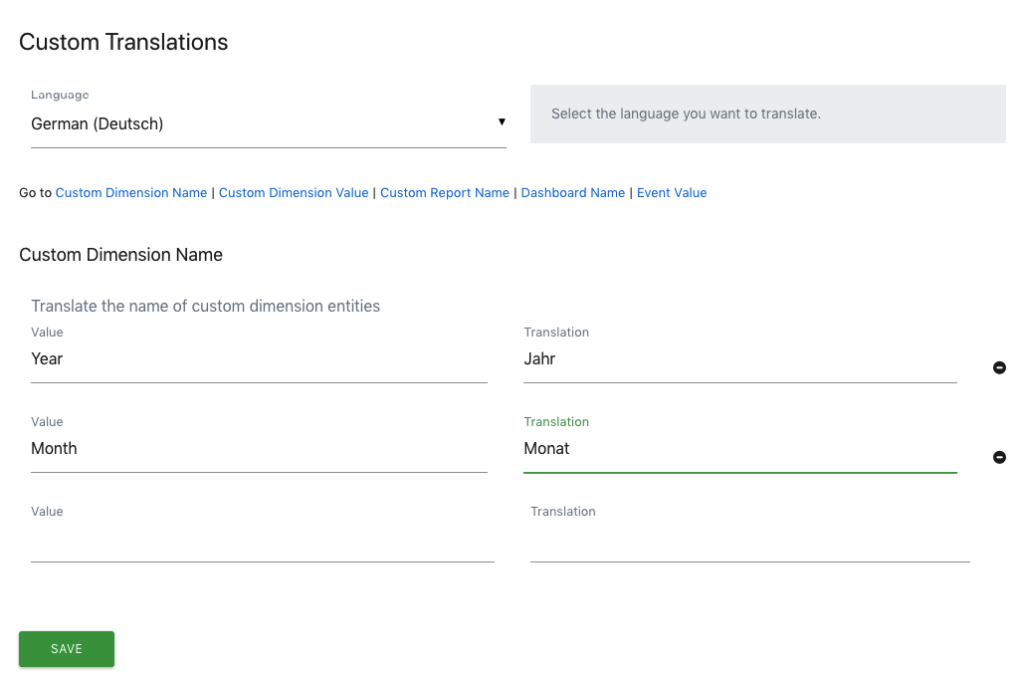Viewport: 1024px width, 676px height.
Task: Click the Custom Translations page title
Action: click(x=124, y=42)
